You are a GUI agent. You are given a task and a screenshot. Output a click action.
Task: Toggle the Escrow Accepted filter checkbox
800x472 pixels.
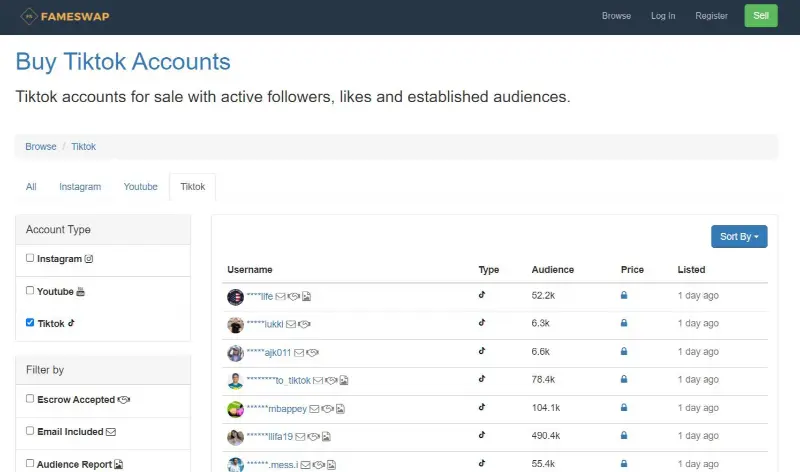[x=30, y=398]
